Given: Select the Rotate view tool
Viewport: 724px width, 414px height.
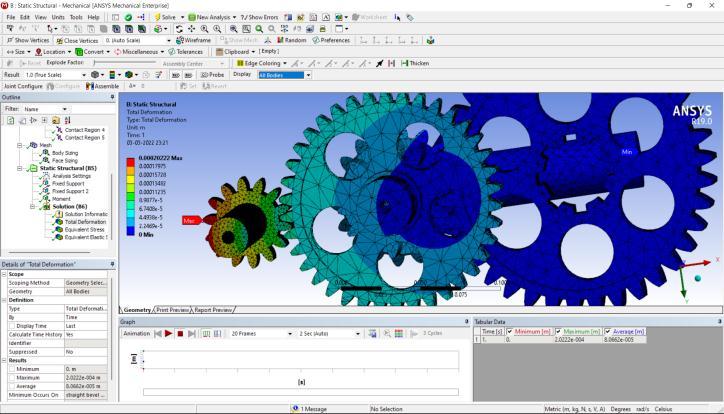Looking at the screenshot, I should pos(180,29).
